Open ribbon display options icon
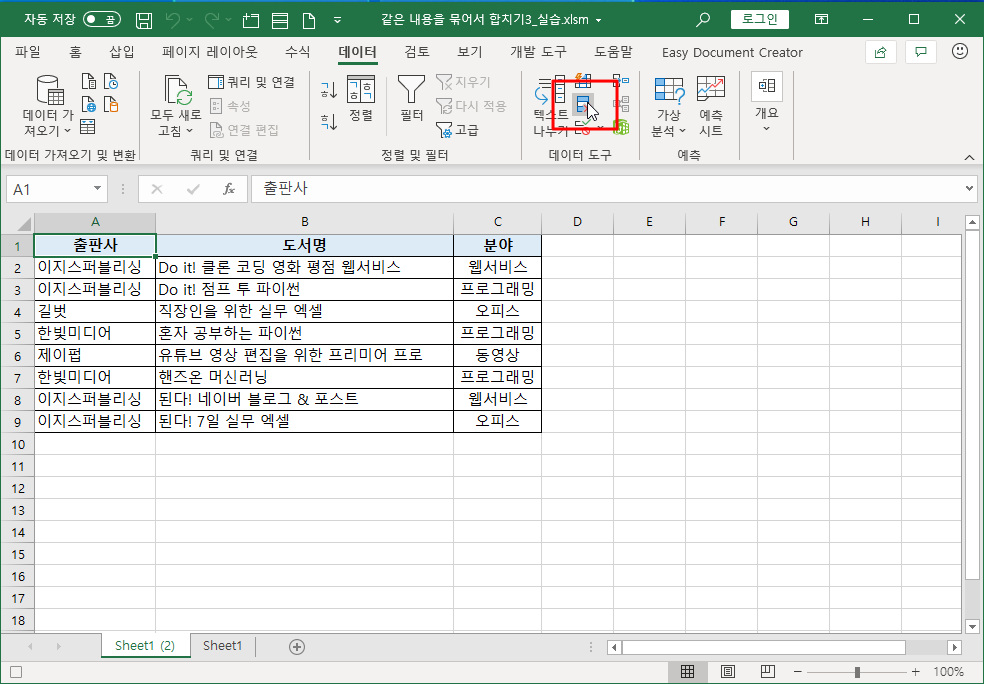 821,19
